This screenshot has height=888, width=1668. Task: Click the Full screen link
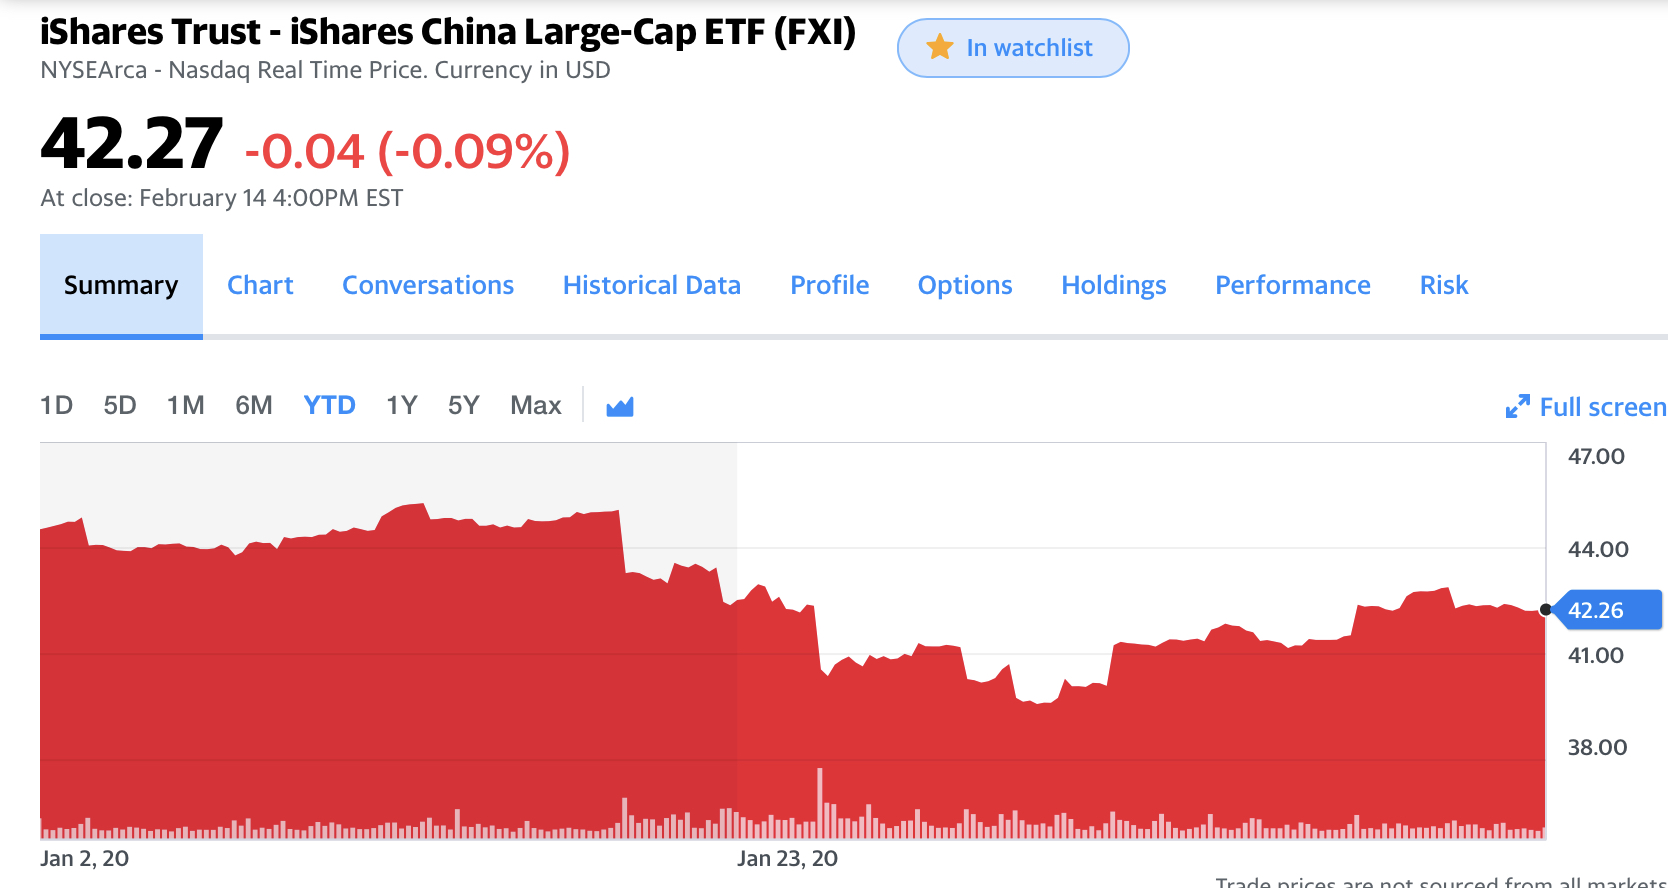tap(1602, 407)
